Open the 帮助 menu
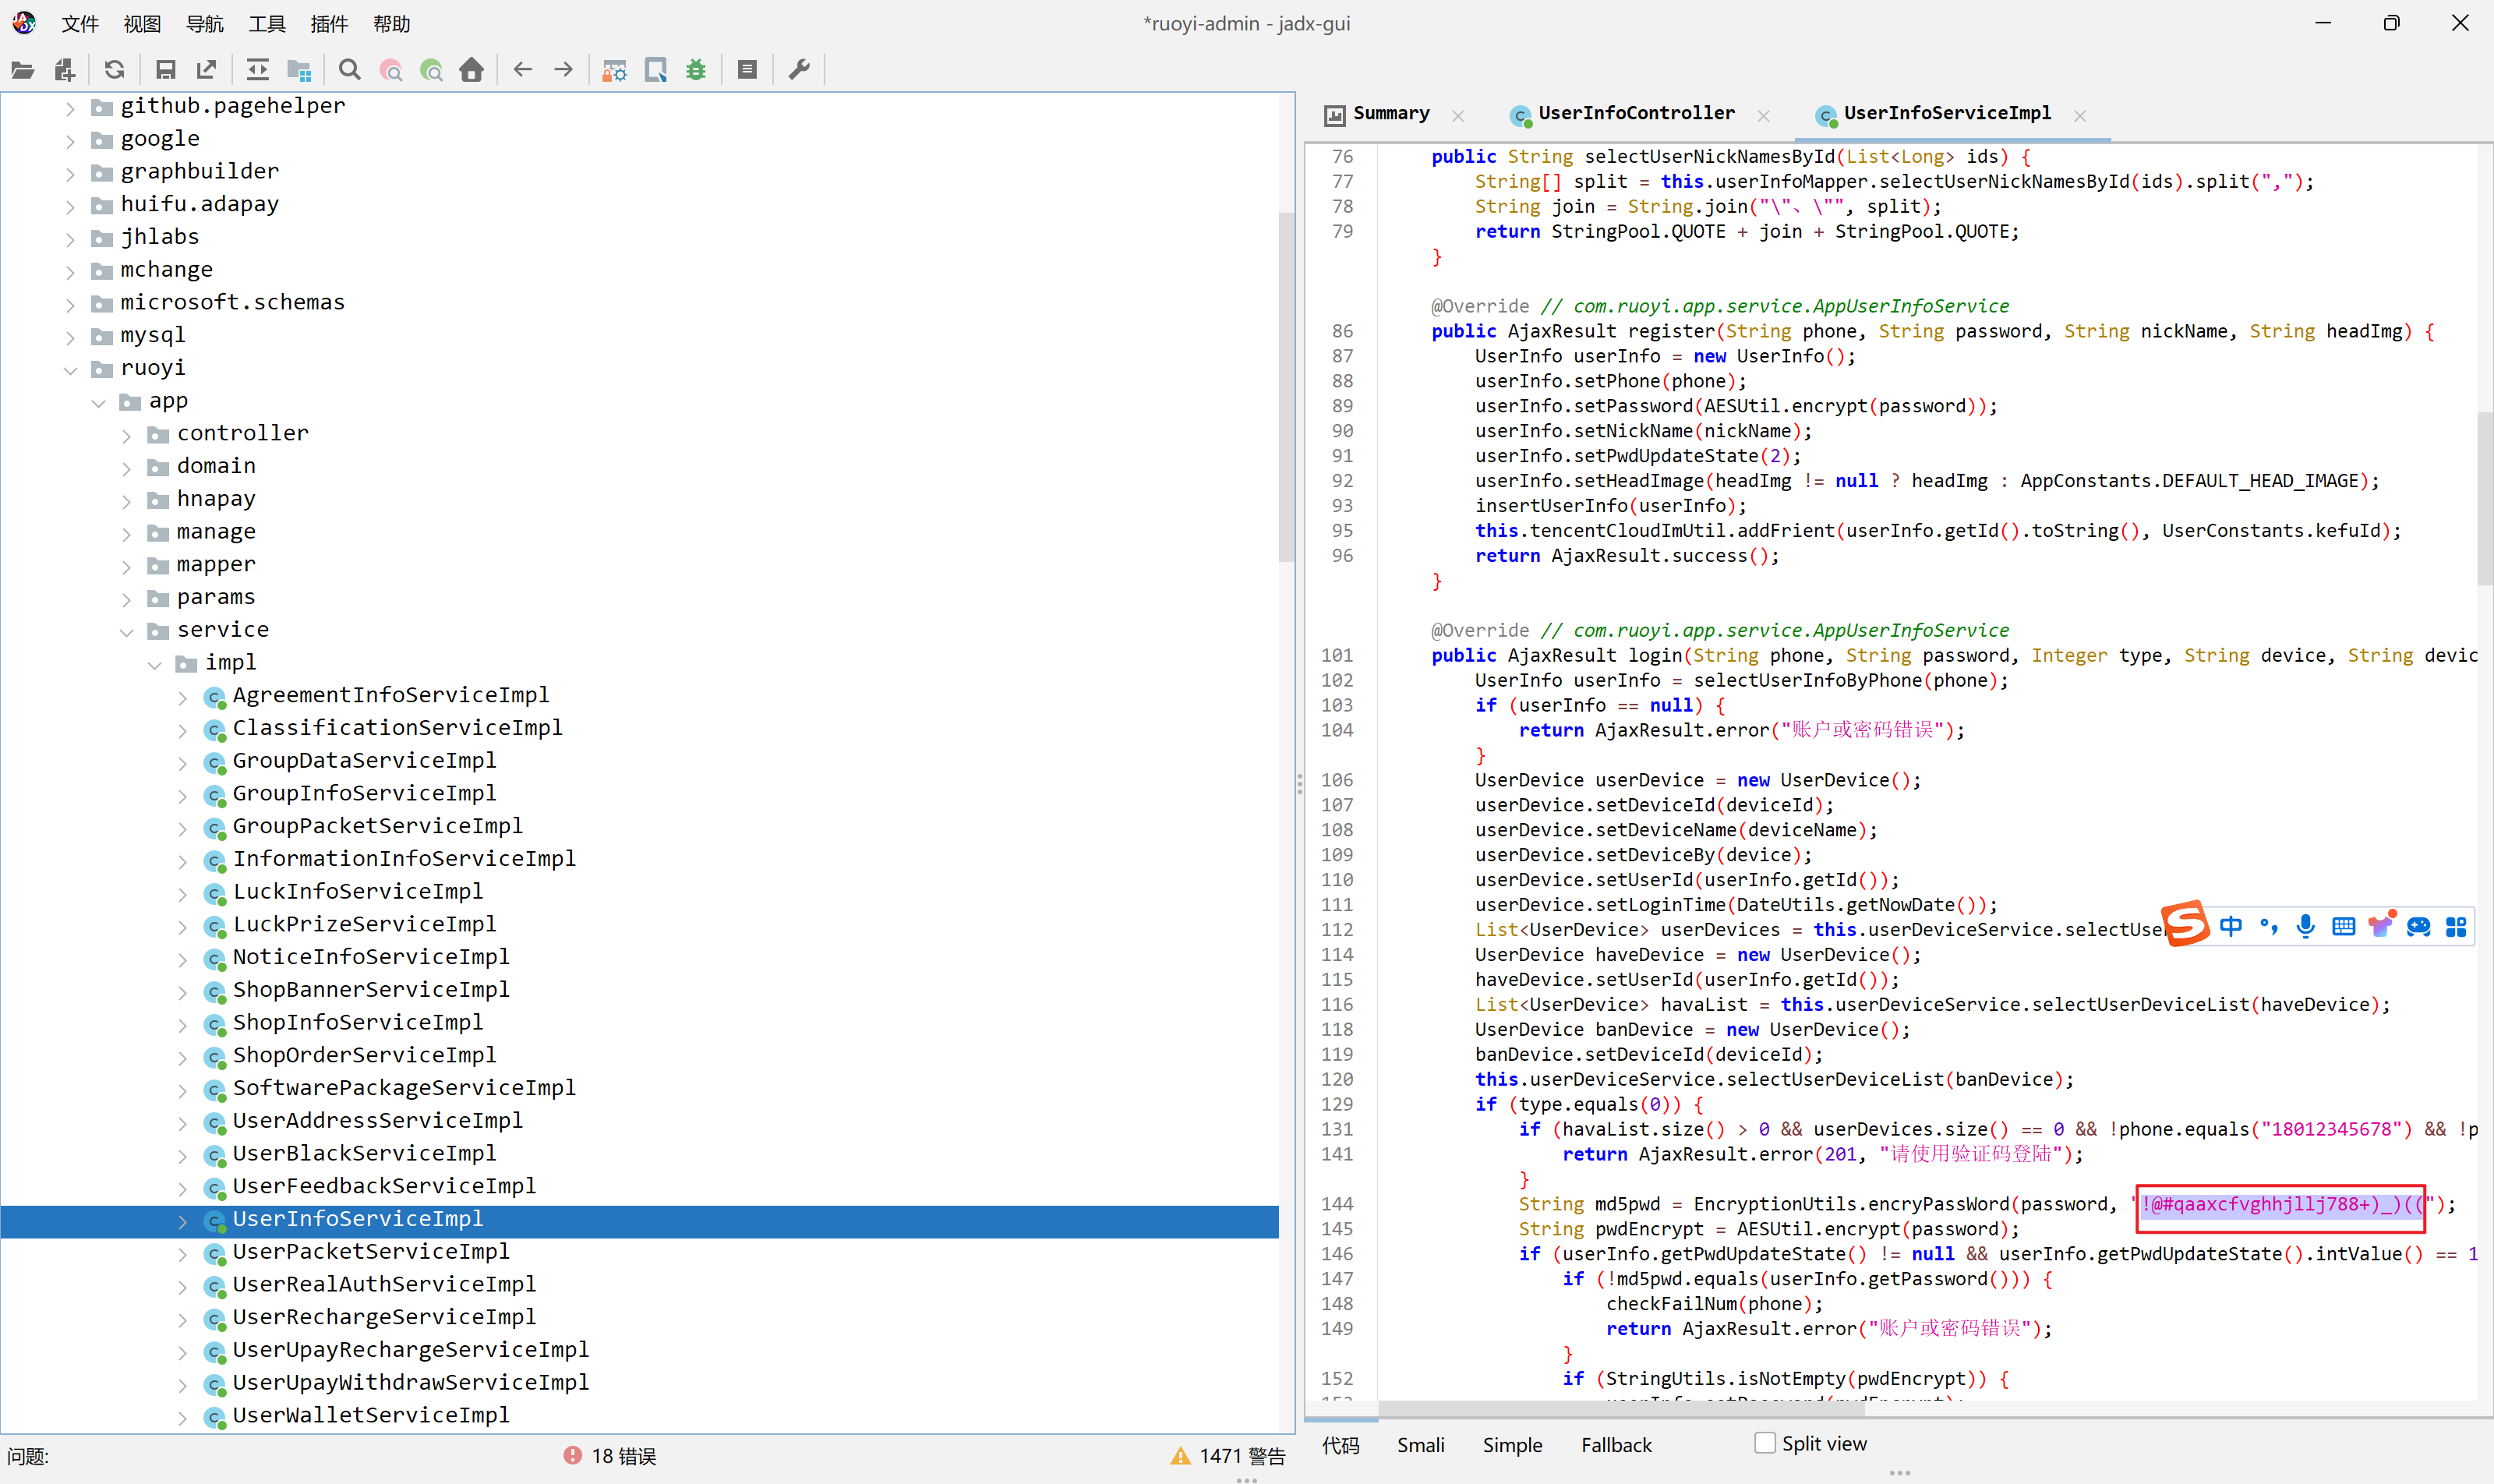The height and width of the screenshot is (1484, 2494). [x=392, y=24]
